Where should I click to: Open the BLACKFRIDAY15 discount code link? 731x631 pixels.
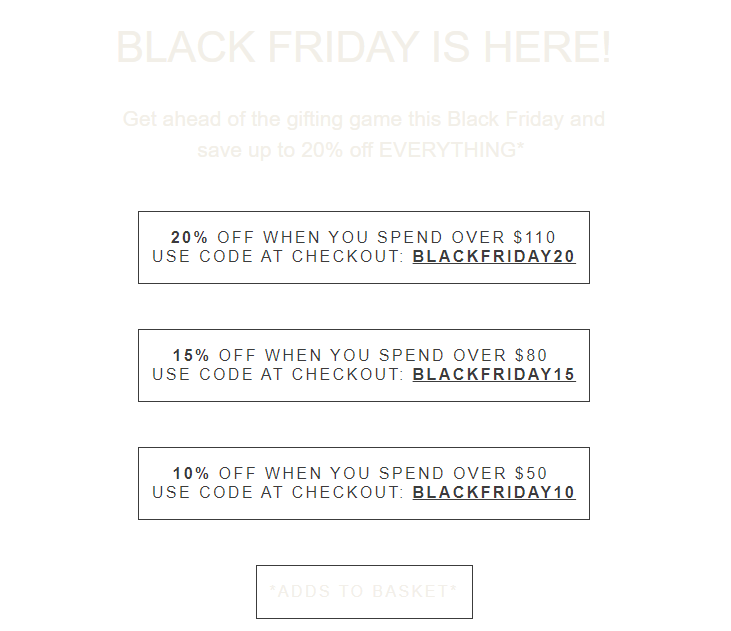pos(494,374)
